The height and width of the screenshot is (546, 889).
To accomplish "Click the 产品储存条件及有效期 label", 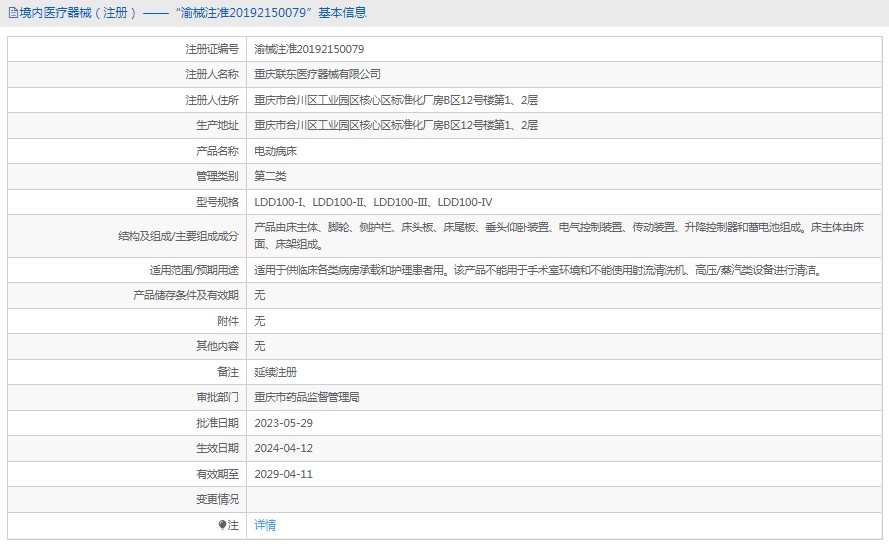I will tap(186, 295).
